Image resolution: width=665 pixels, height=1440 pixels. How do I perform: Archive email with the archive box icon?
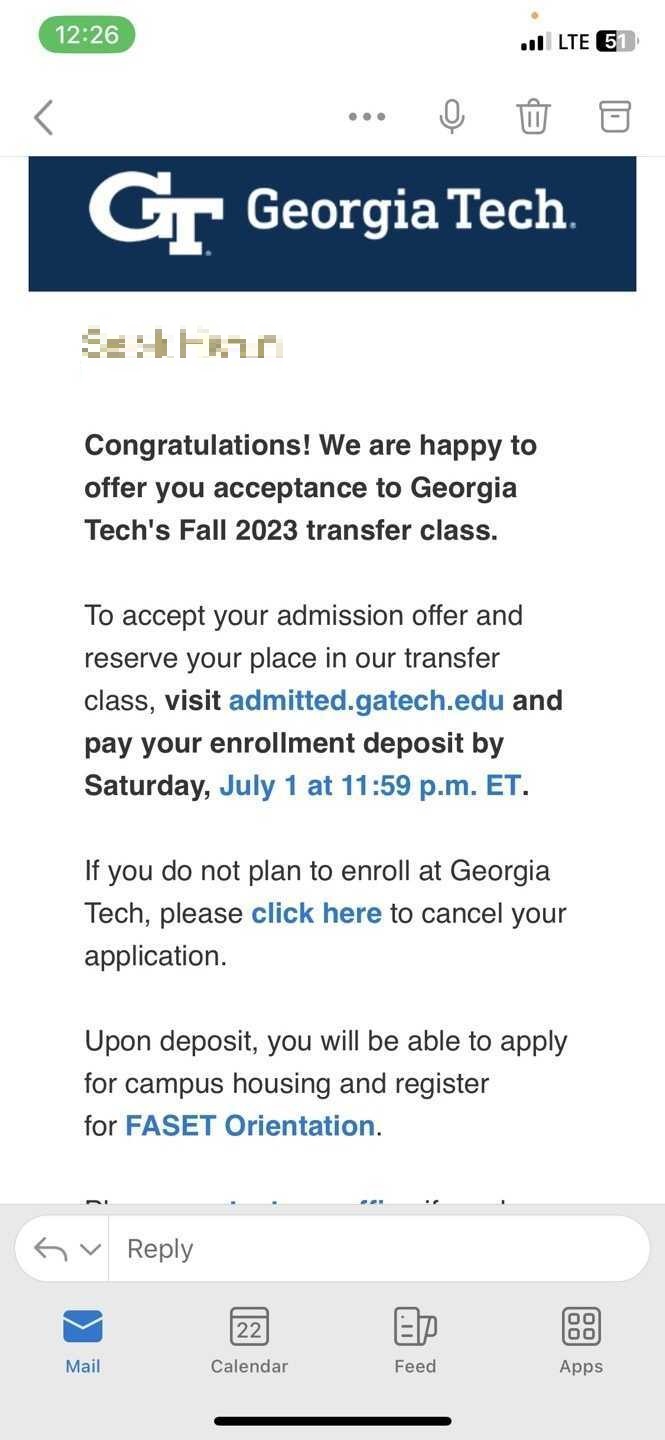[x=615, y=116]
